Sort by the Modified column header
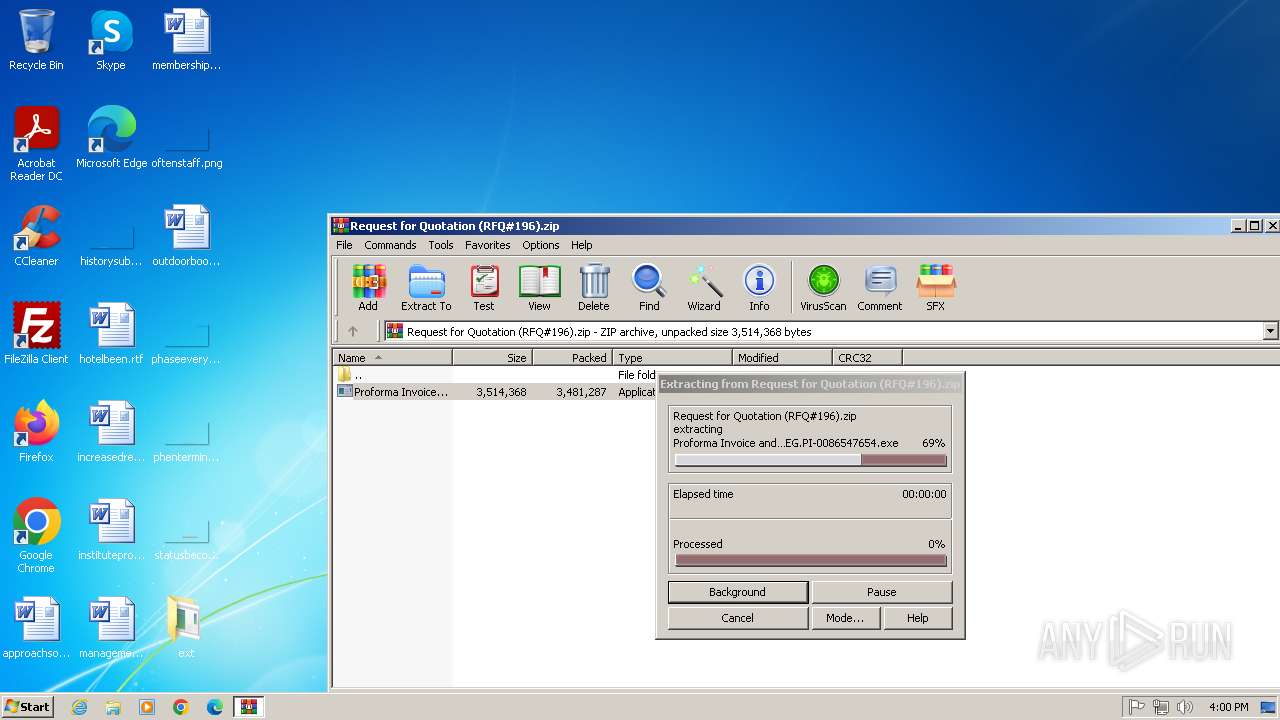The image size is (1280, 720). [x=782, y=357]
